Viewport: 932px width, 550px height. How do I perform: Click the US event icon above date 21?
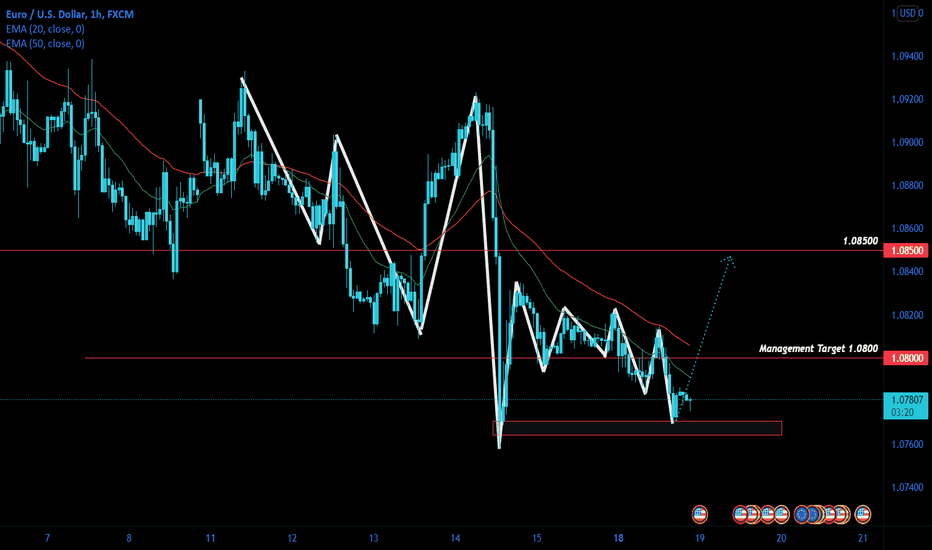tap(862, 514)
